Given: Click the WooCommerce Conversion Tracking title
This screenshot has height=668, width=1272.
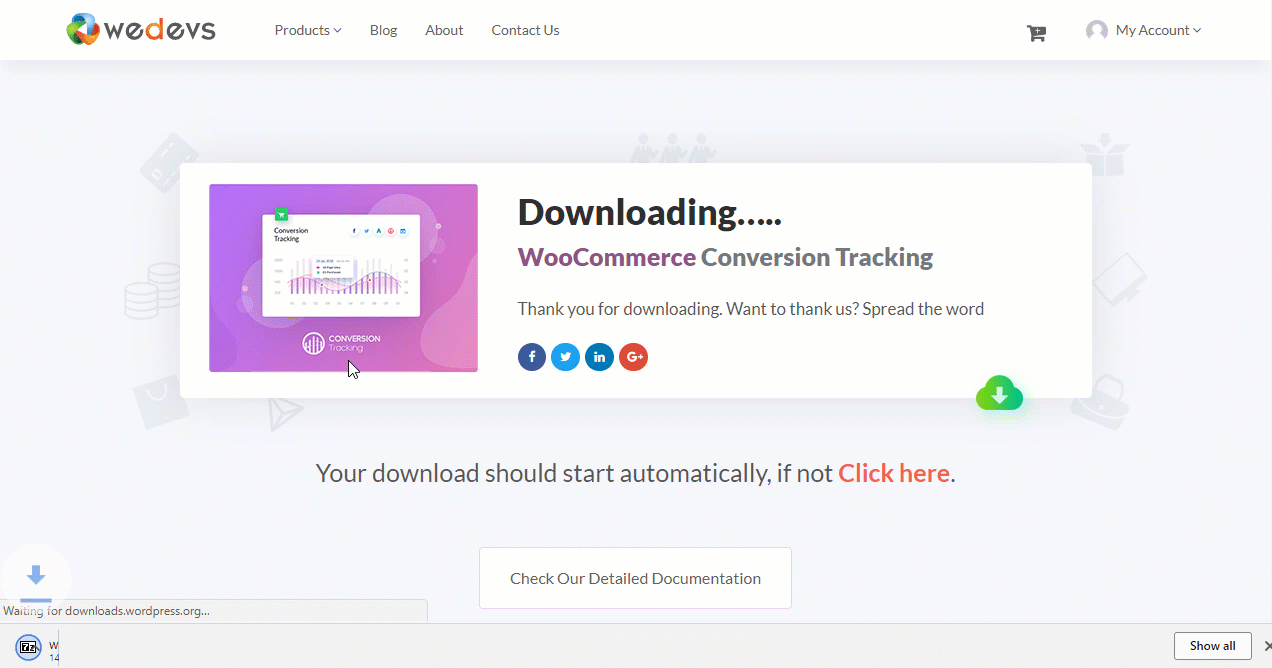Looking at the screenshot, I should [725, 257].
